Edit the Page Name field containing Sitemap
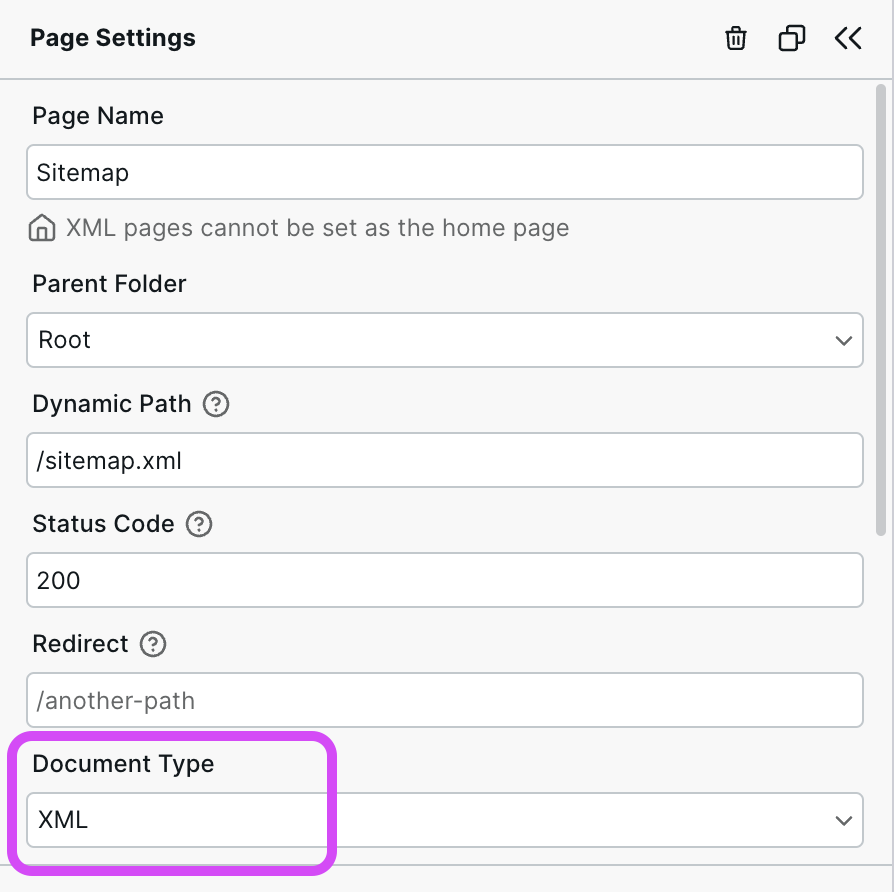Screen dimensions: 896x892 click(x=445, y=172)
